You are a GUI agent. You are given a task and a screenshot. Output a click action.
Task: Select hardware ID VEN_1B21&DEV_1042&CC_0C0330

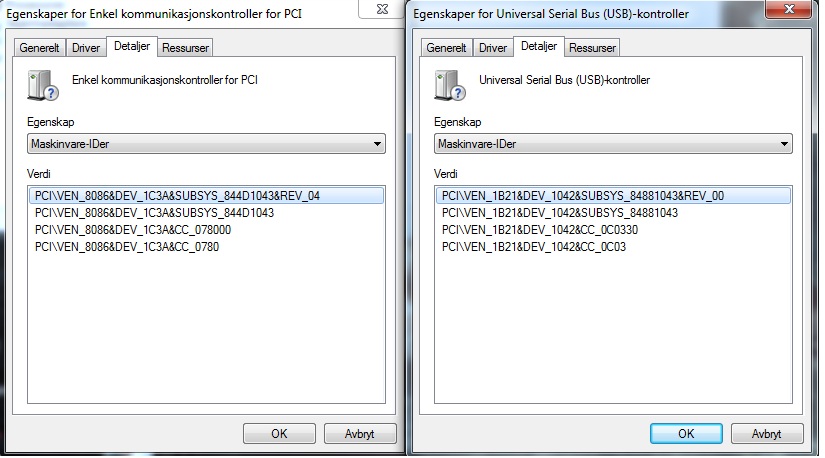pos(540,230)
